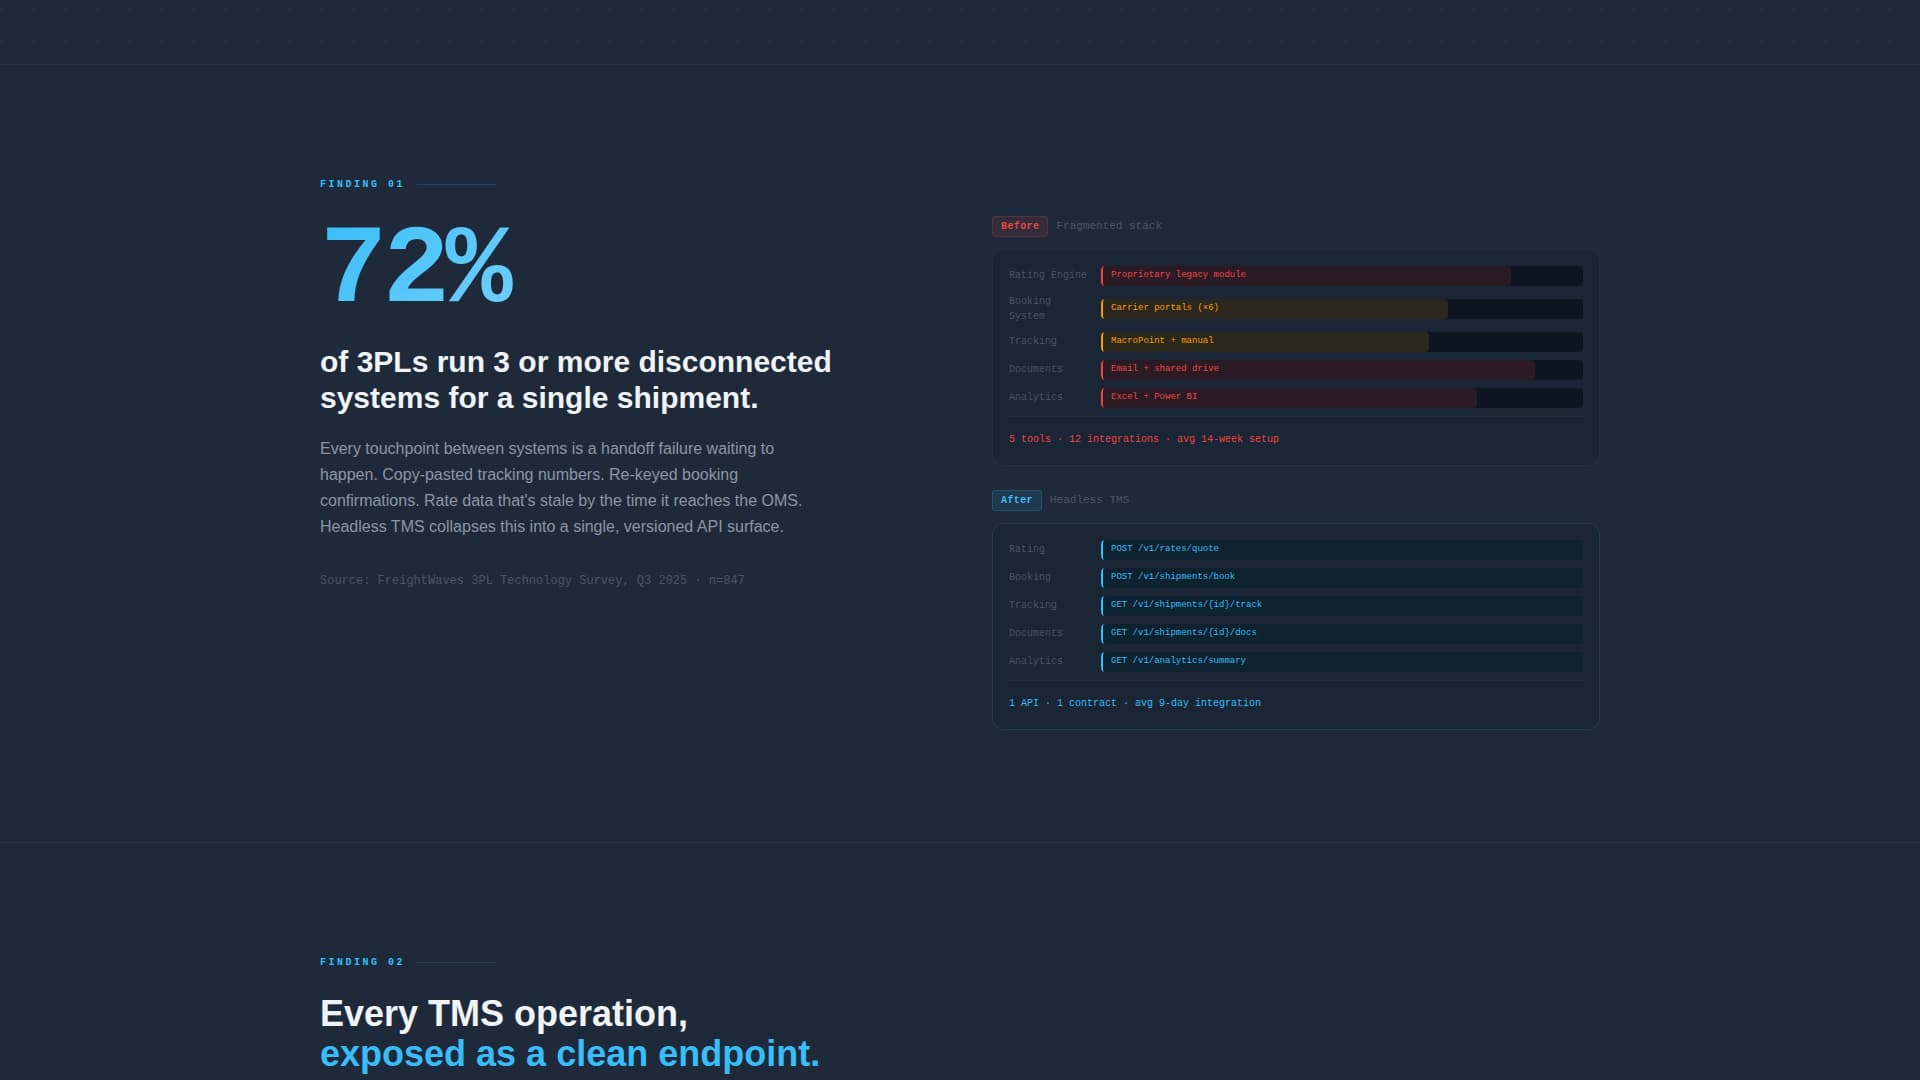Click the blue After badge
The height and width of the screenshot is (1080, 1920).
(1016, 500)
